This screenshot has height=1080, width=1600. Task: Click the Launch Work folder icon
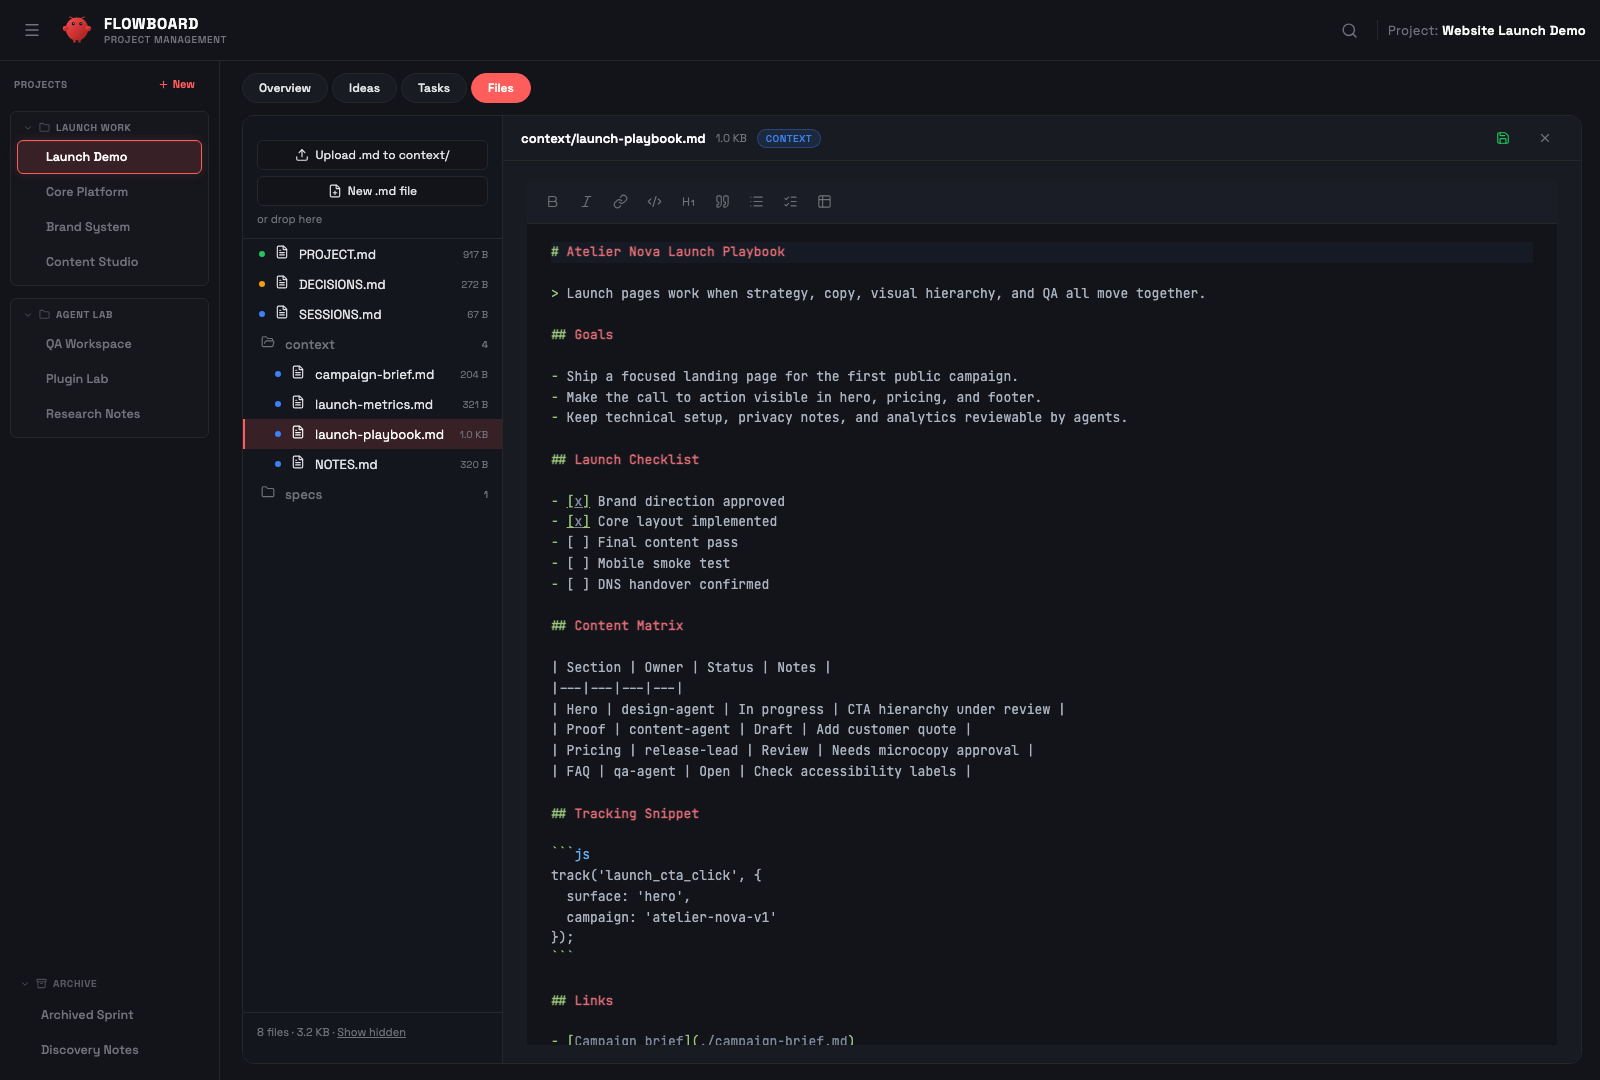[x=44, y=127]
